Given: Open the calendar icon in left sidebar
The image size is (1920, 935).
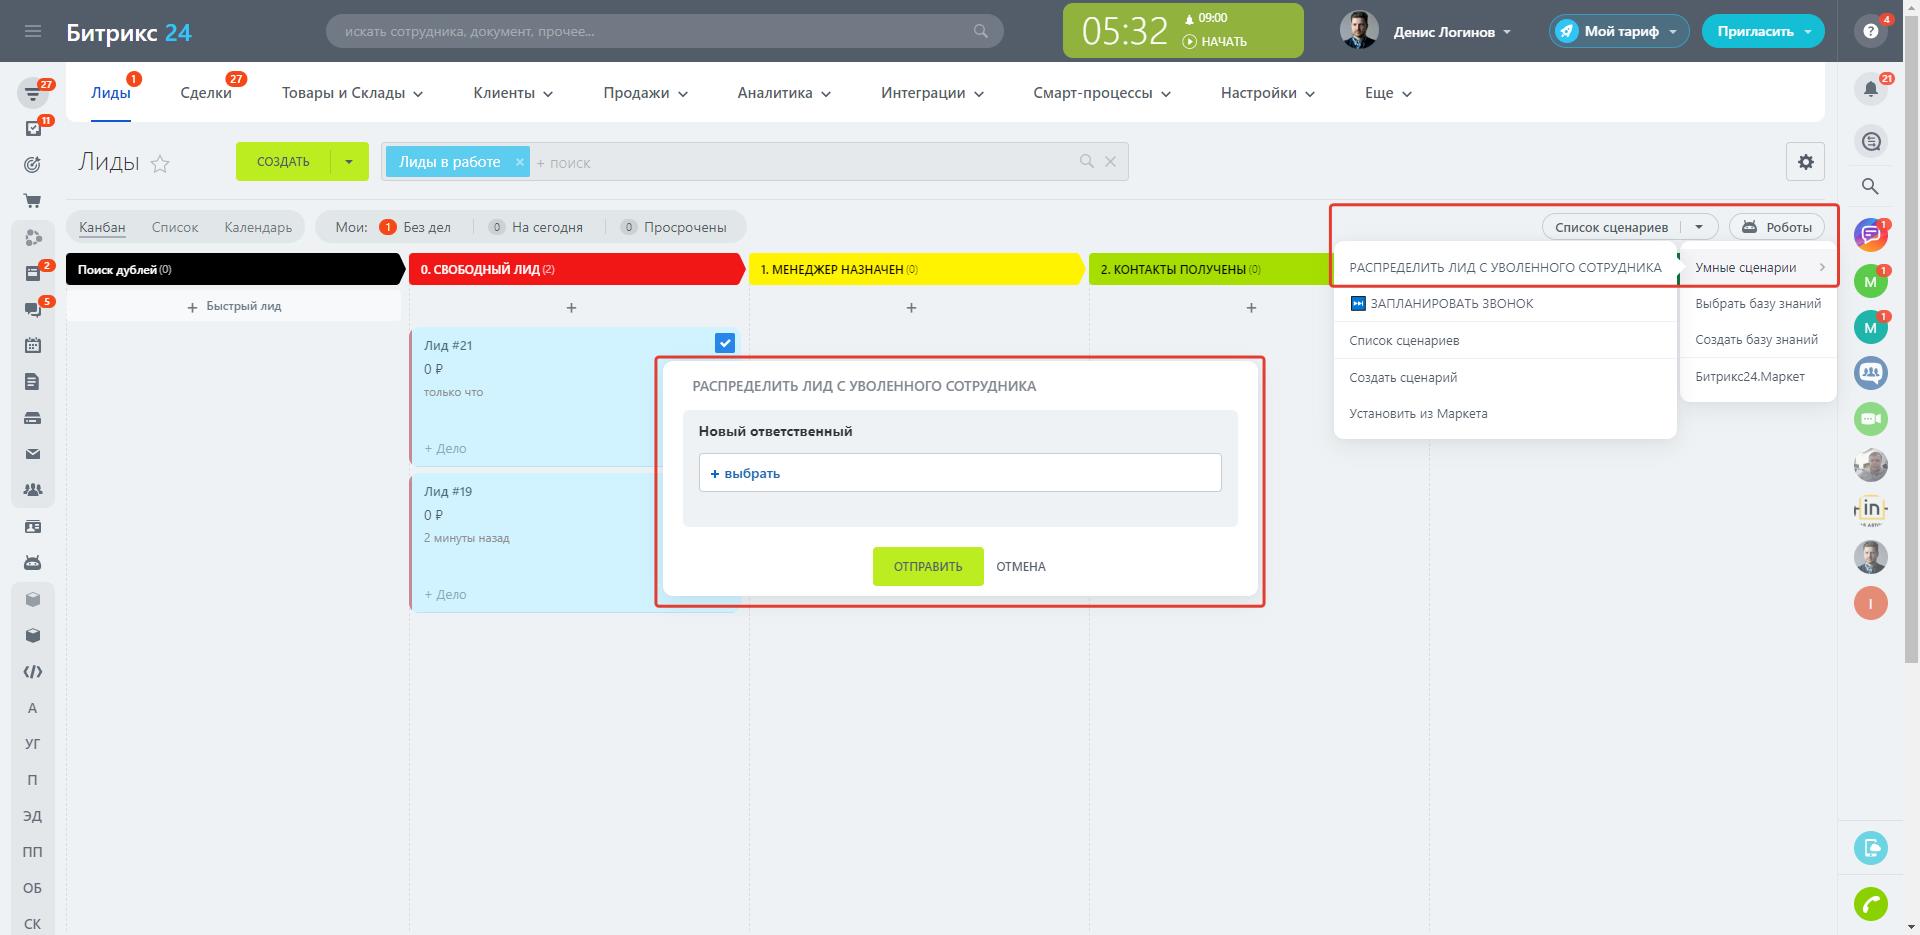Looking at the screenshot, I should 32,345.
